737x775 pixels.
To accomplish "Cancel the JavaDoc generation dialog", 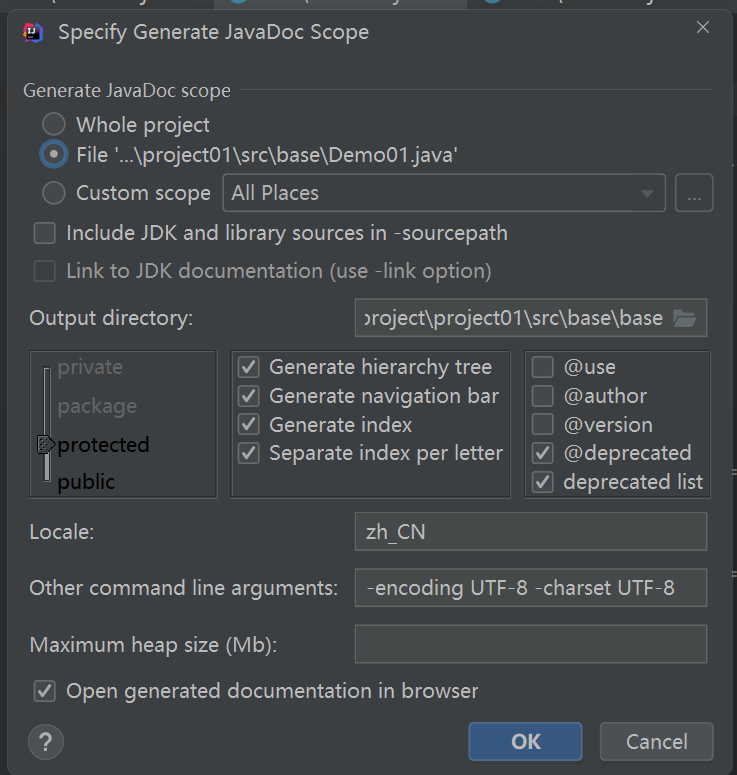I will (656, 741).
